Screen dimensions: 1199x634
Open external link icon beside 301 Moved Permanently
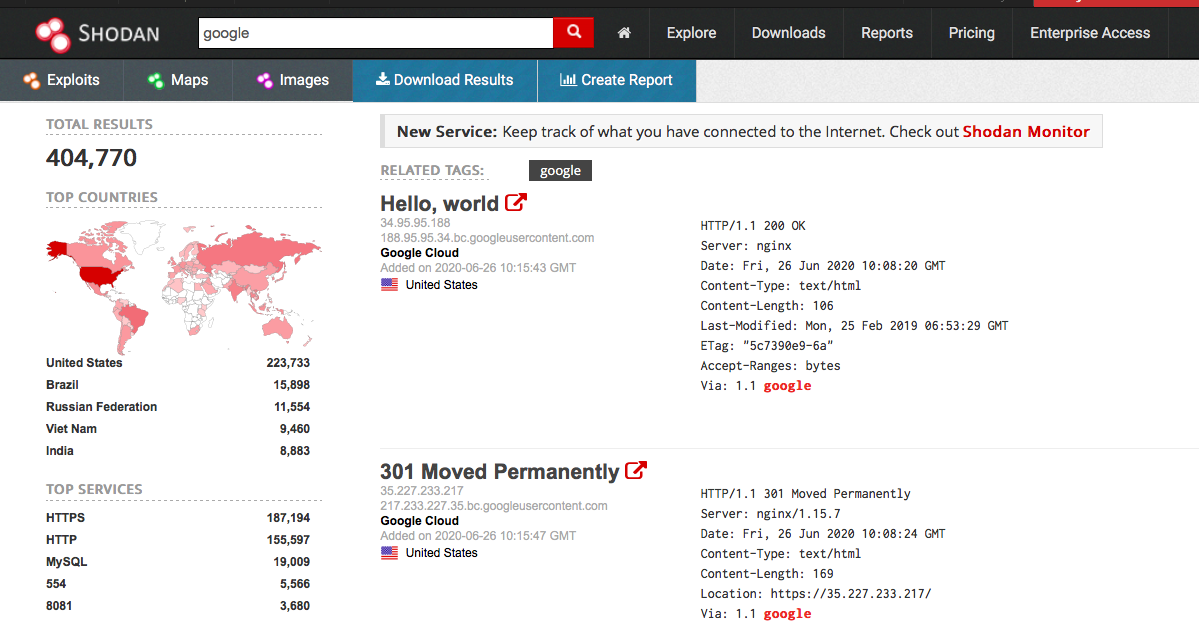click(x=636, y=470)
